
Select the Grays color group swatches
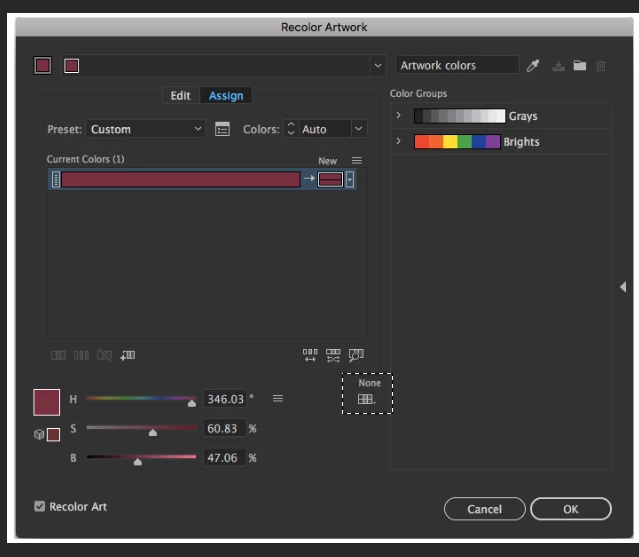(460, 116)
